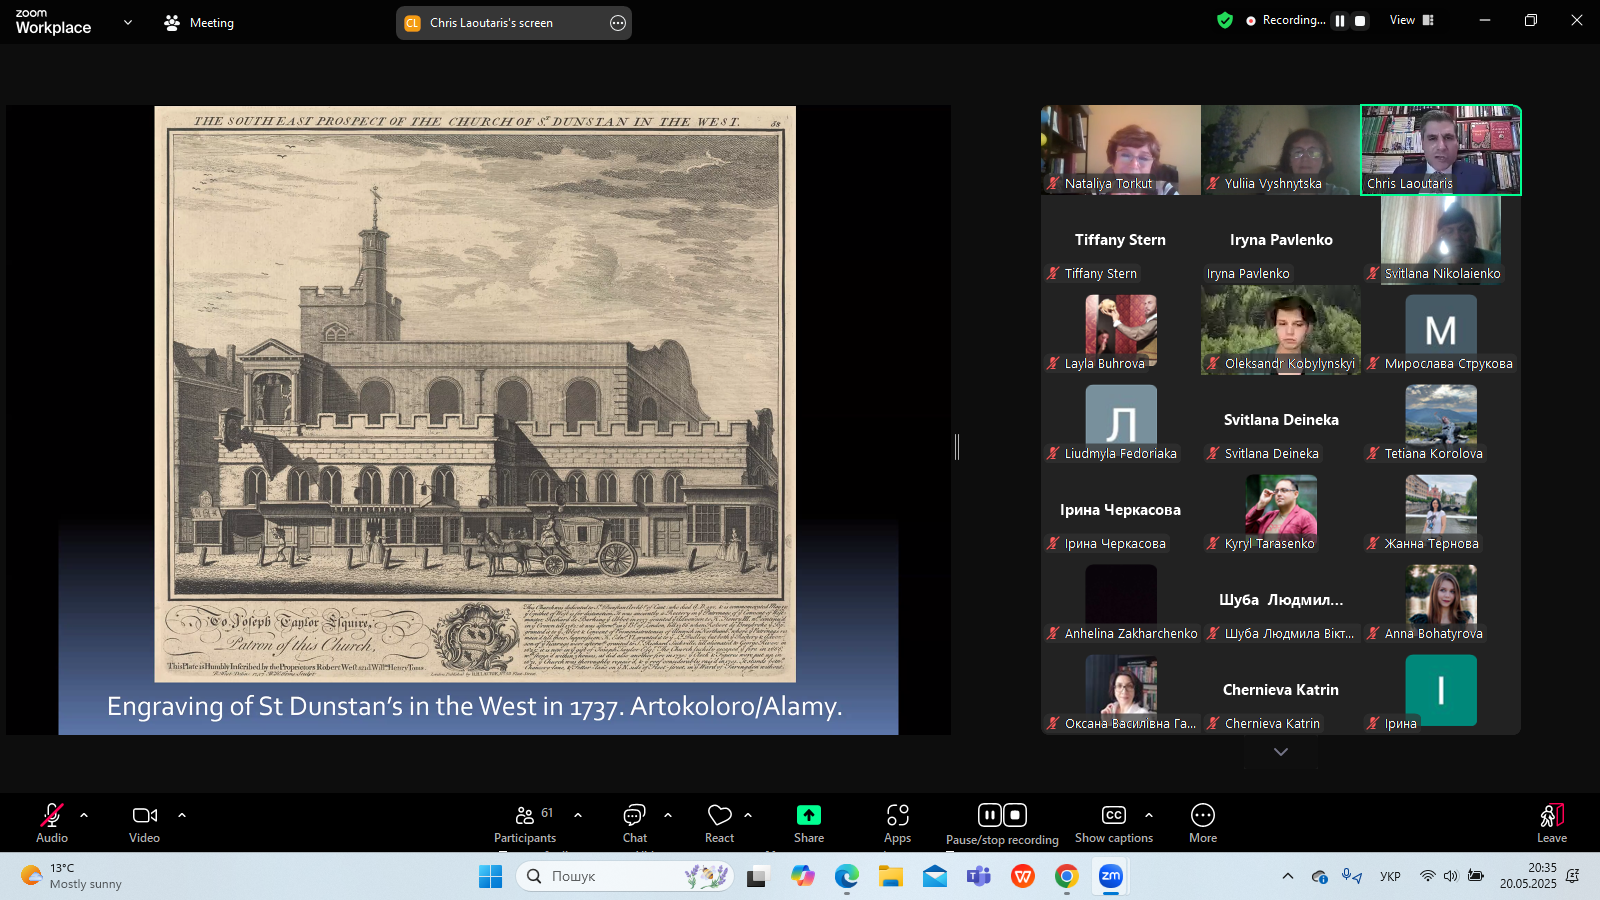Enable Show captions

coord(1113,823)
